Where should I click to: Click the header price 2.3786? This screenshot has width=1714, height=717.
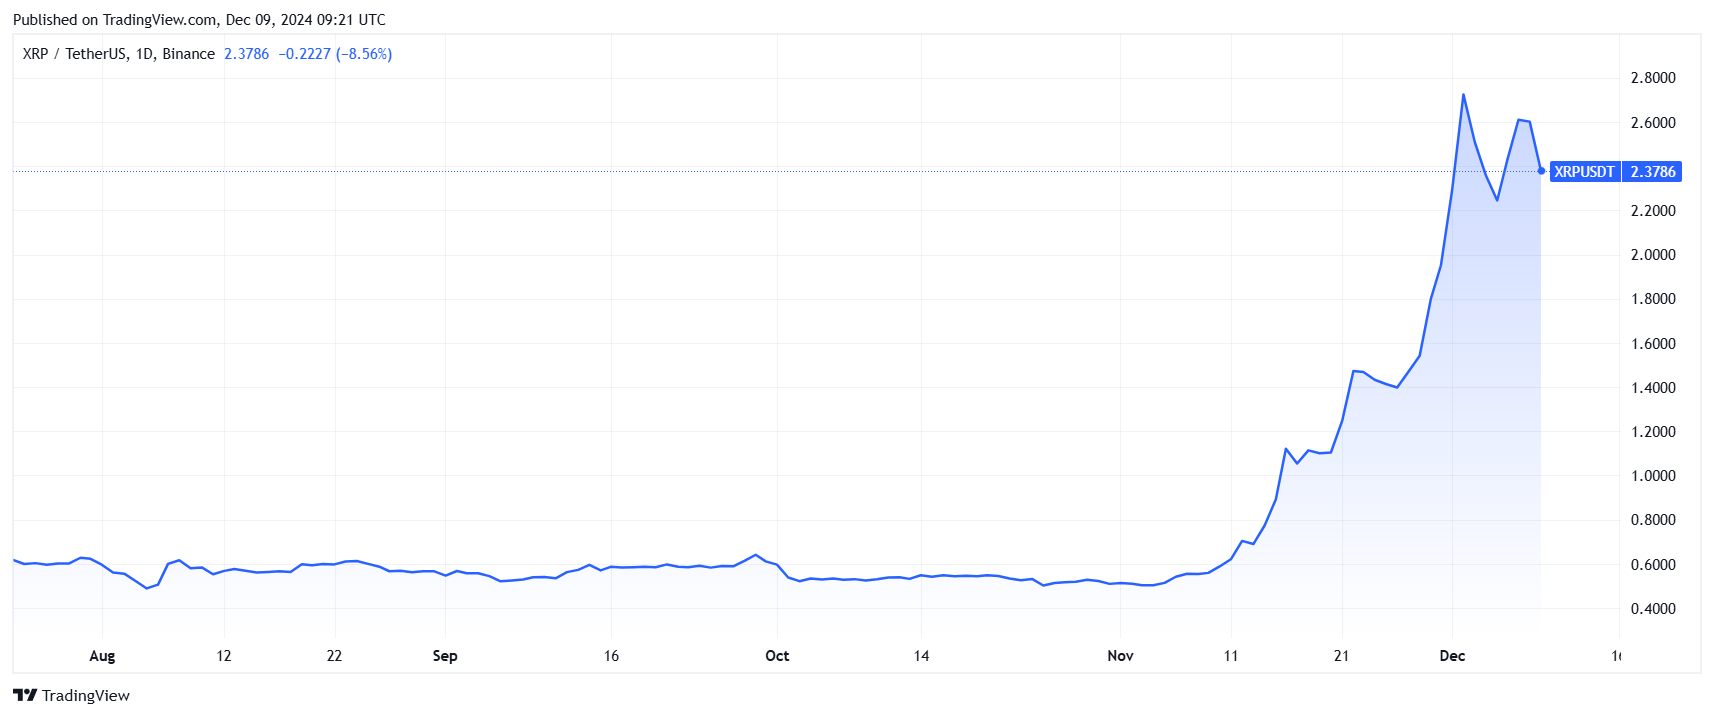pyautogui.click(x=246, y=54)
